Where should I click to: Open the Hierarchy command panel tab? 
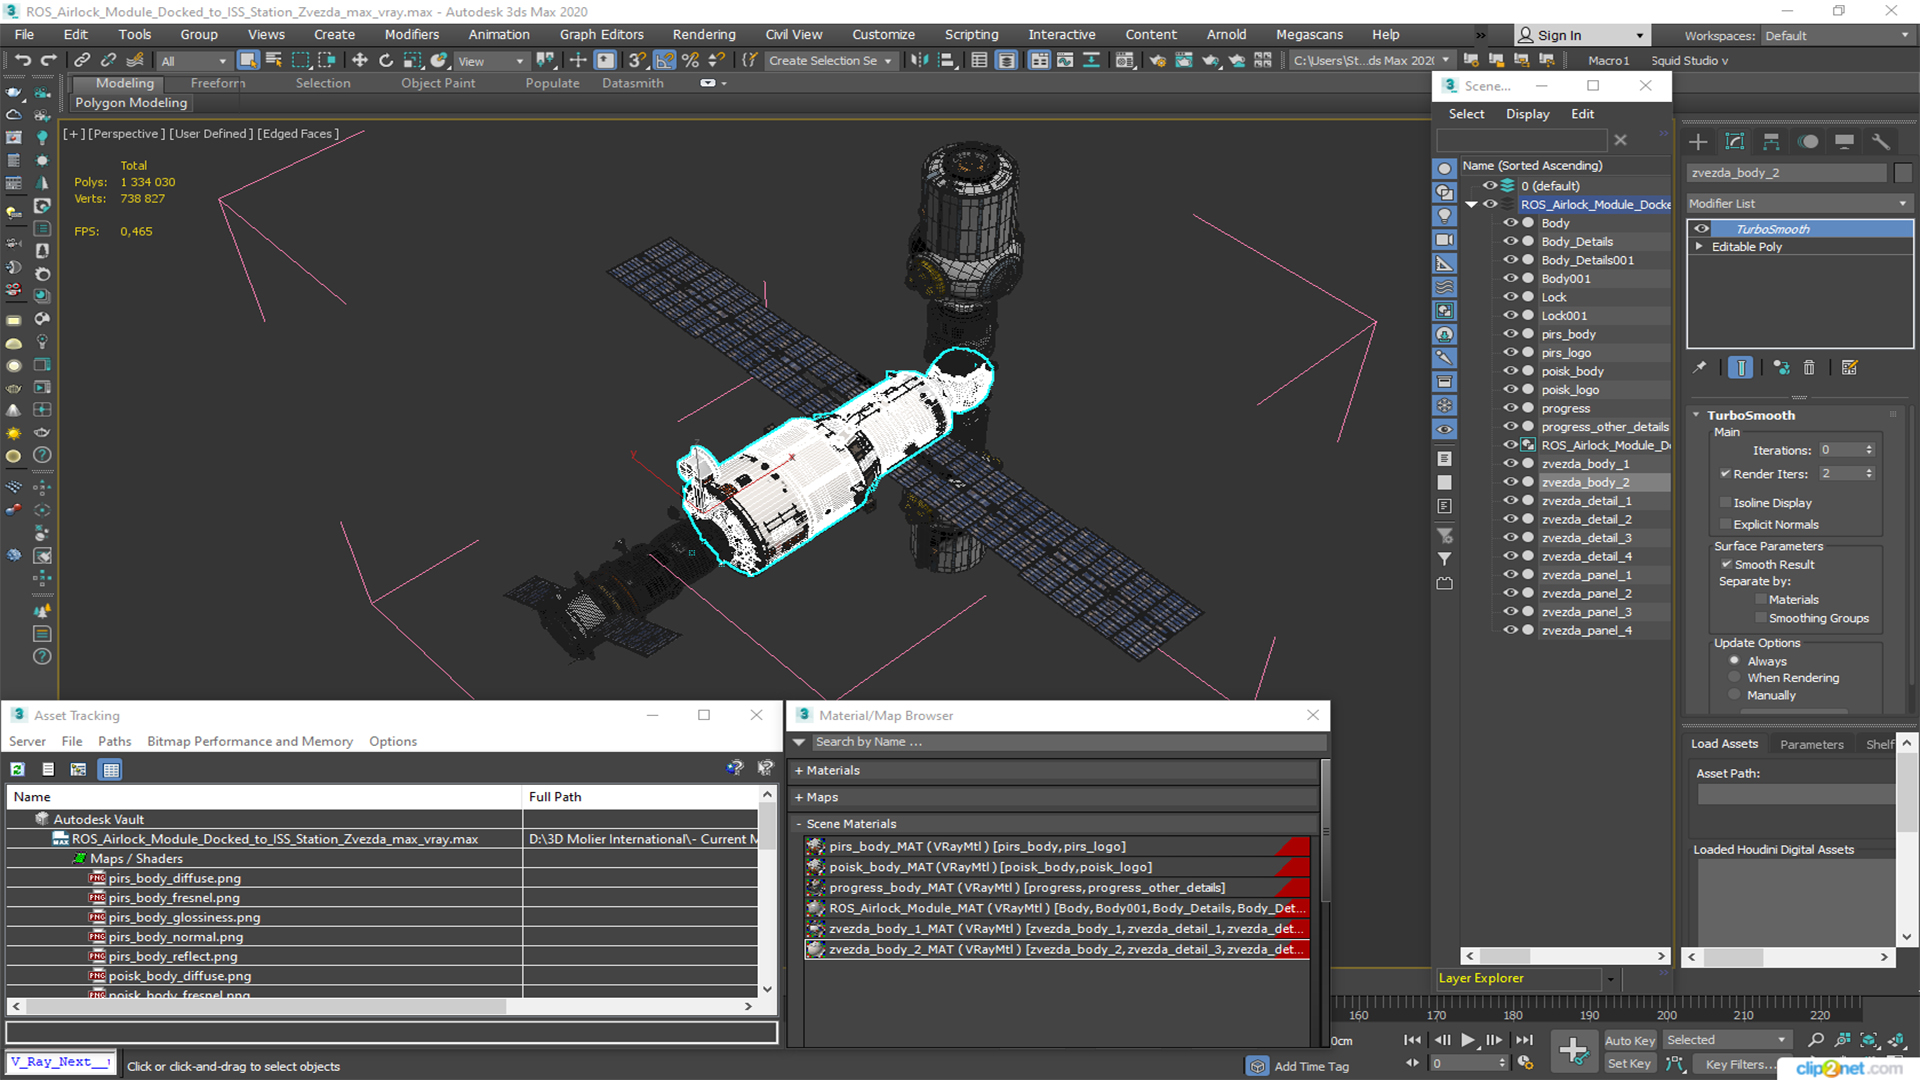tap(1771, 141)
